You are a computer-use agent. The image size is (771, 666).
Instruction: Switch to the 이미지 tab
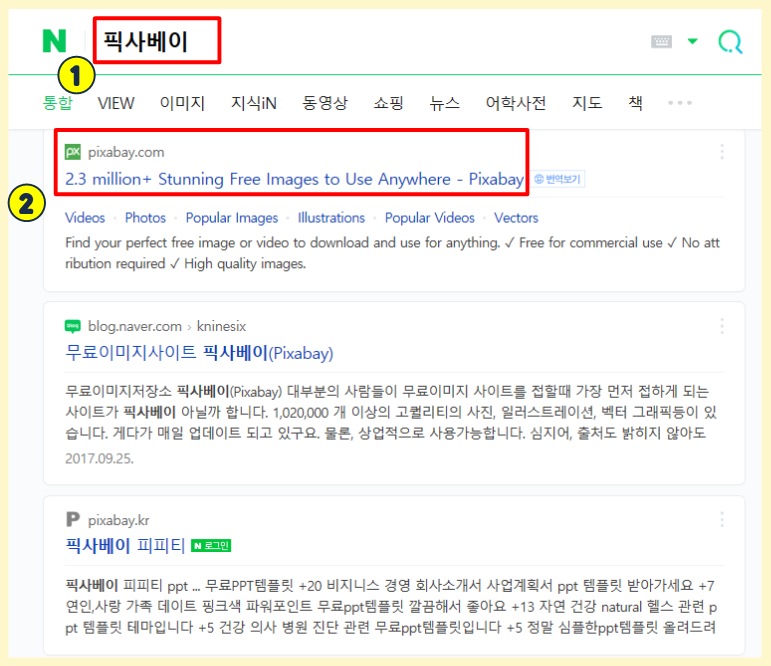click(182, 103)
